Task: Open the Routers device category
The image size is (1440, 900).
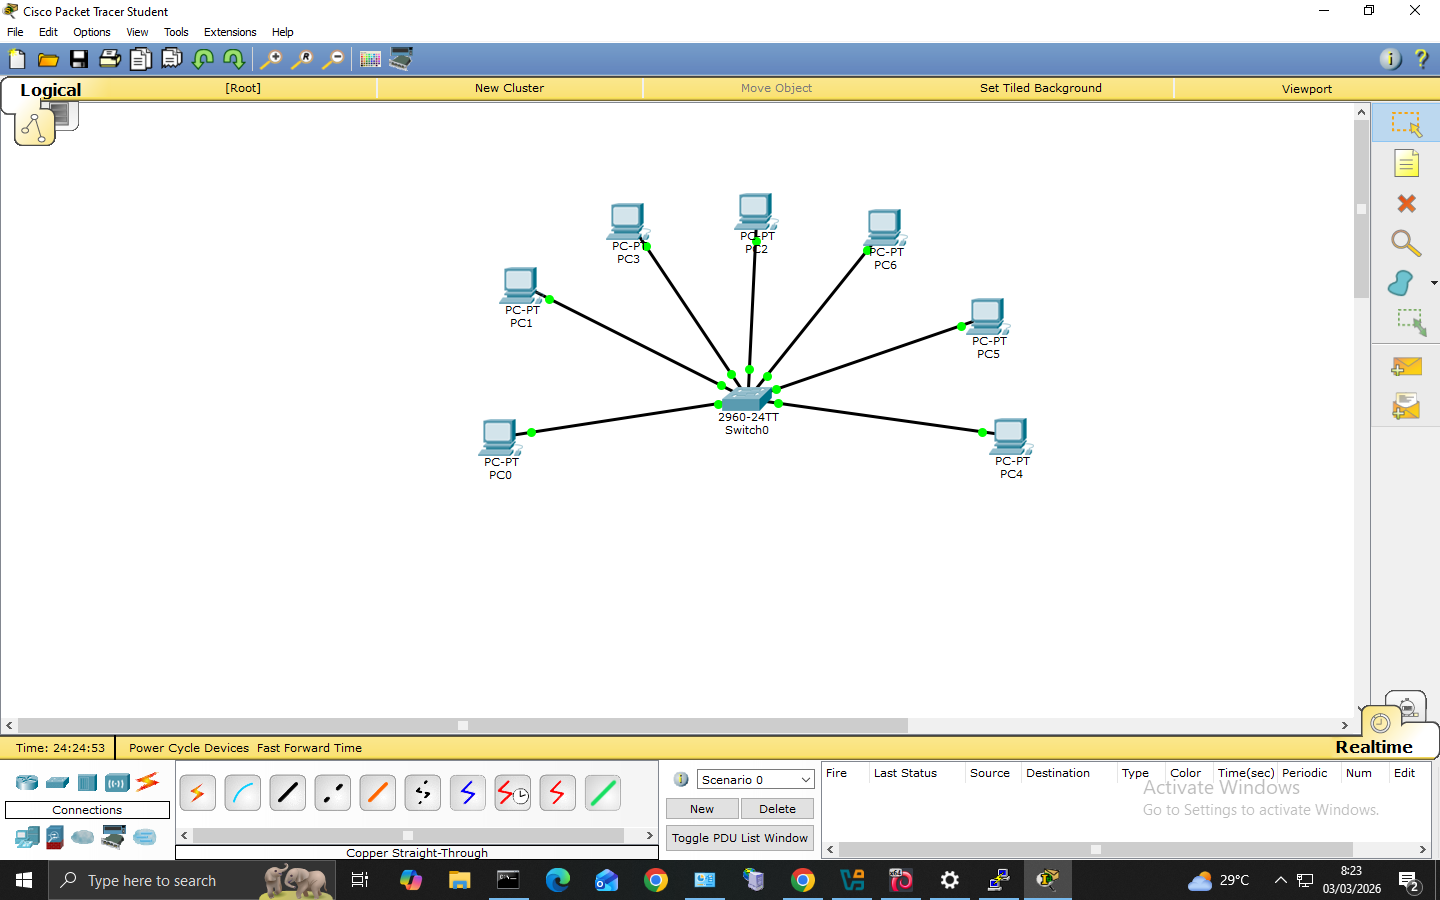Action: click(x=26, y=783)
